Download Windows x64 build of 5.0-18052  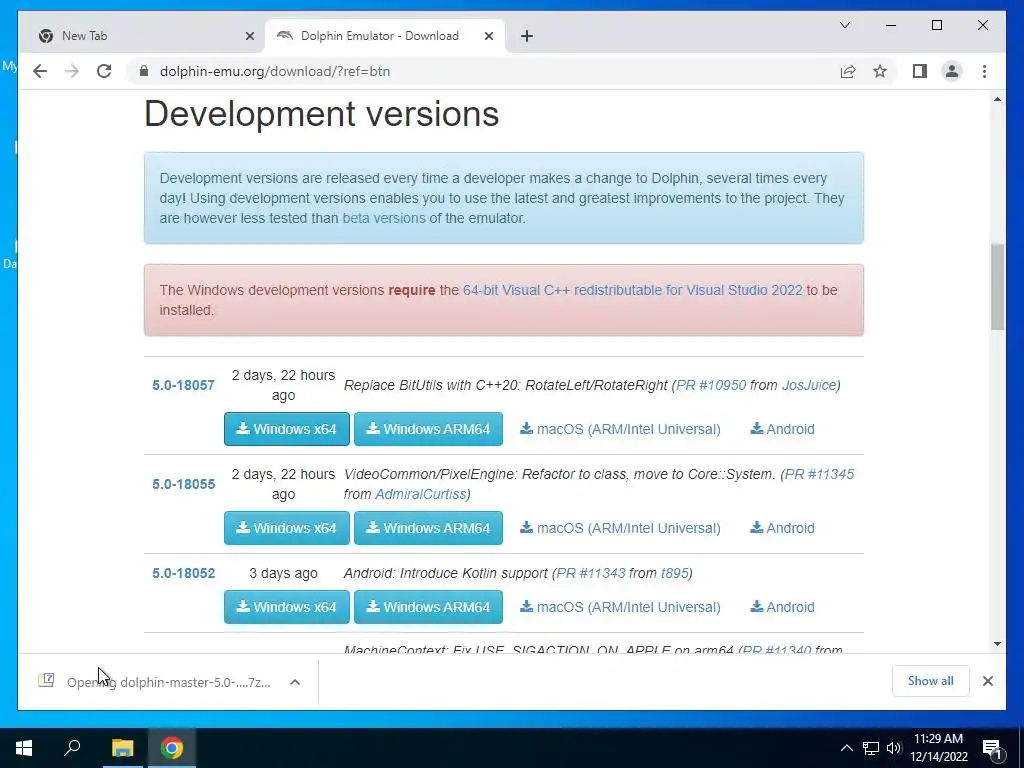[x=287, y=607]
